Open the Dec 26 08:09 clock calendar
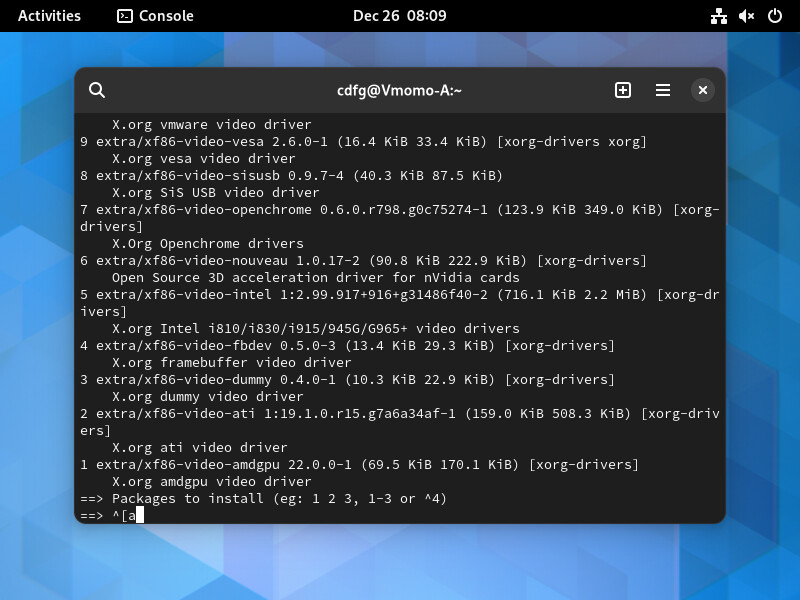This screenshot has width=800, height=600. [x=399, y=16]
